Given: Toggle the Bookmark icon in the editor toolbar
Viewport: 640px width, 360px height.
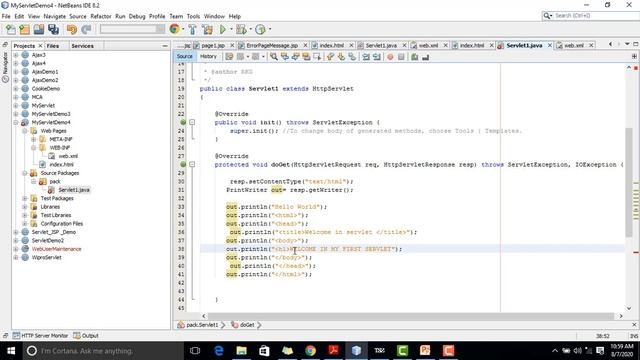Looking at the screenshot, I should [352, 57].
